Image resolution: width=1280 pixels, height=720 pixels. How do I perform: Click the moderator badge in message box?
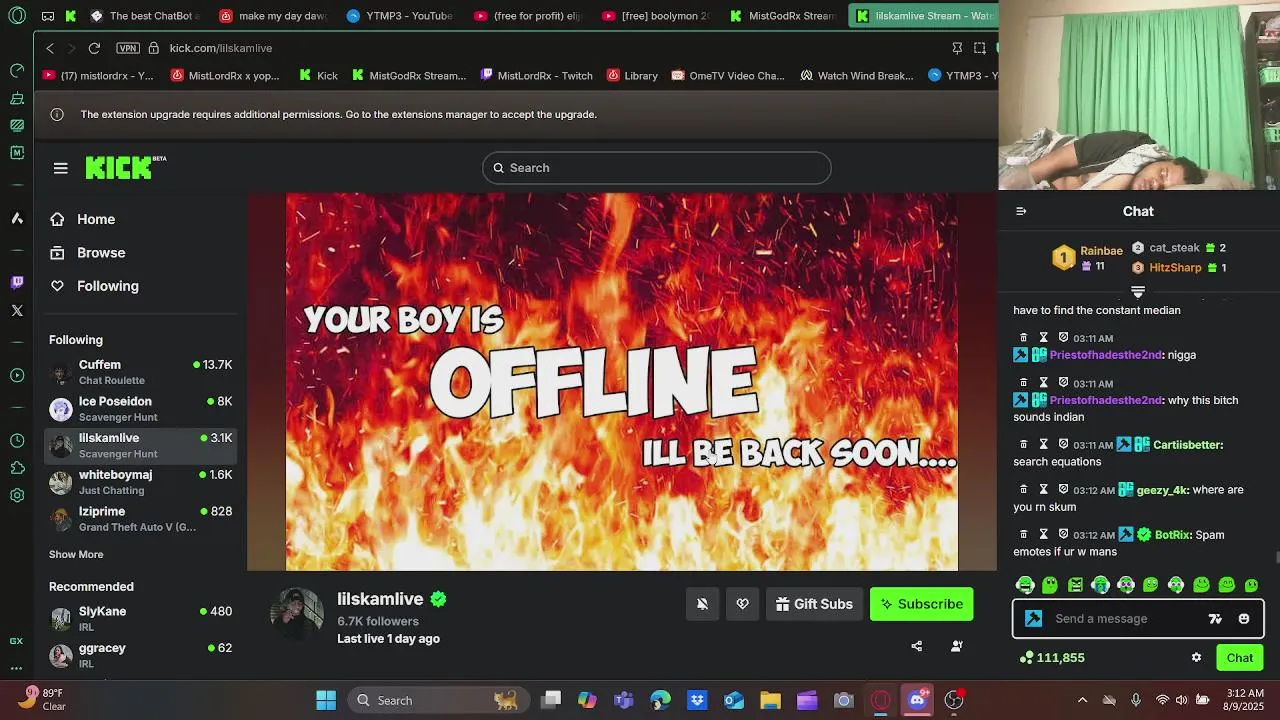1034,619
